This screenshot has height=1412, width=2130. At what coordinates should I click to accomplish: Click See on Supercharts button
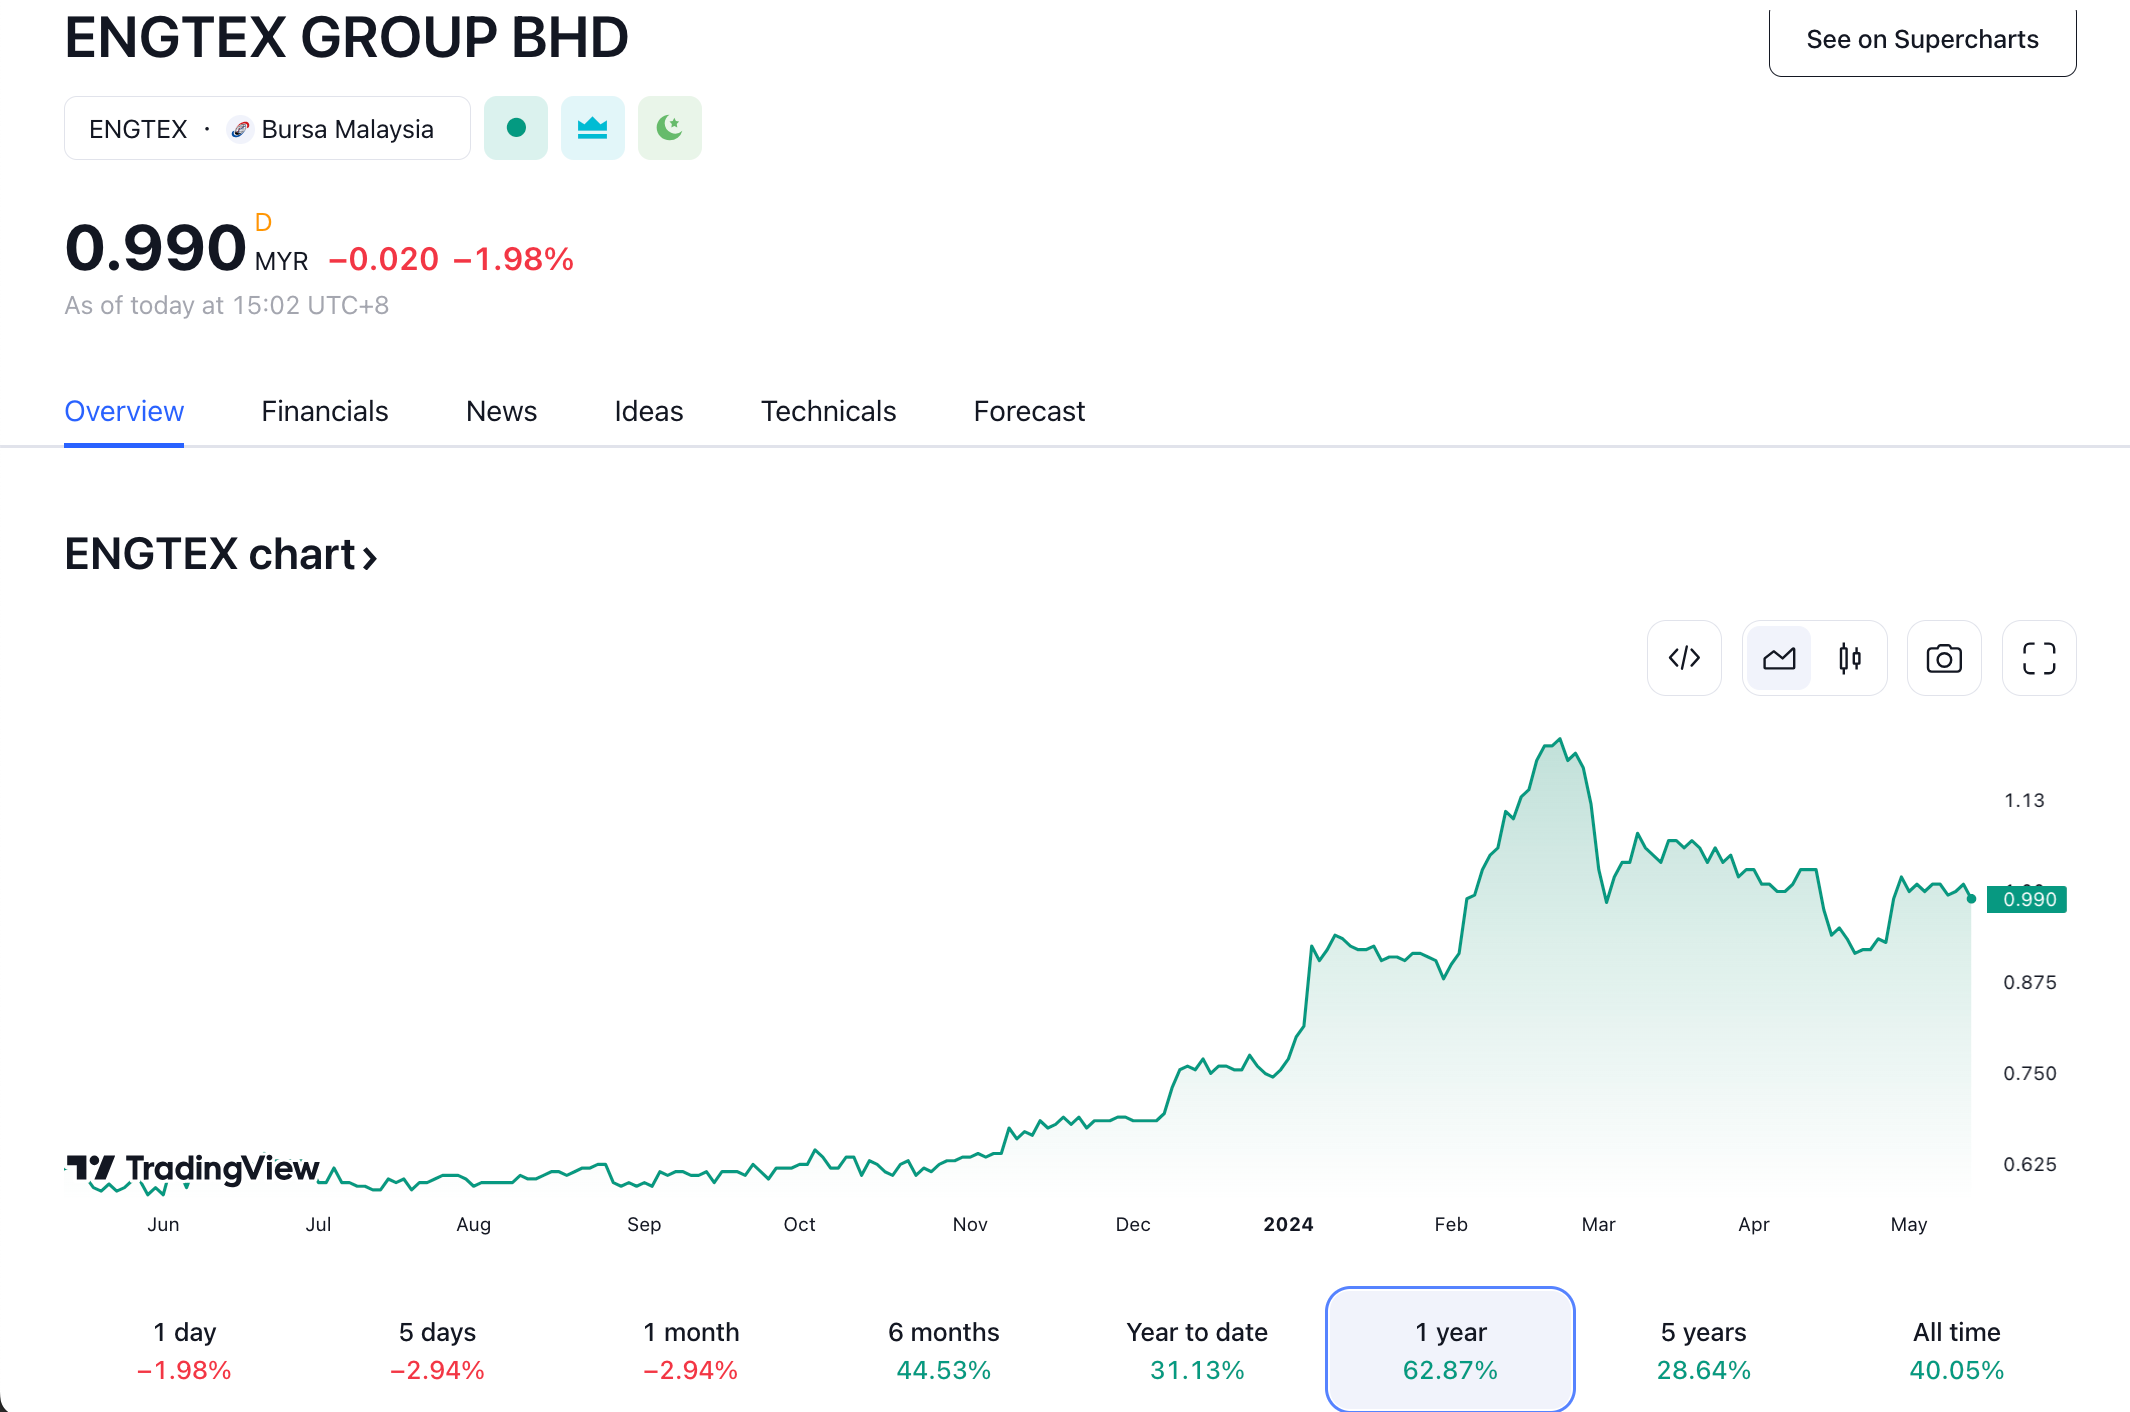[x=1921, y=40]
